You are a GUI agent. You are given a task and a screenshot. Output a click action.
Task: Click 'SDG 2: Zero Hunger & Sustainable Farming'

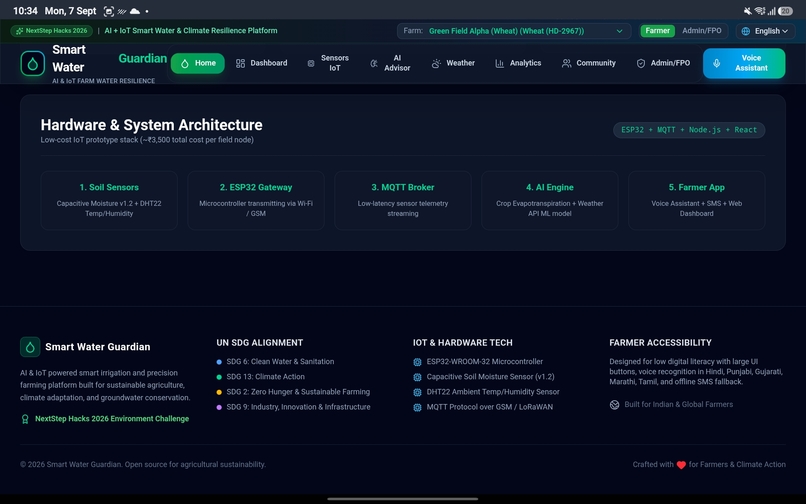(x=298, y=392)
